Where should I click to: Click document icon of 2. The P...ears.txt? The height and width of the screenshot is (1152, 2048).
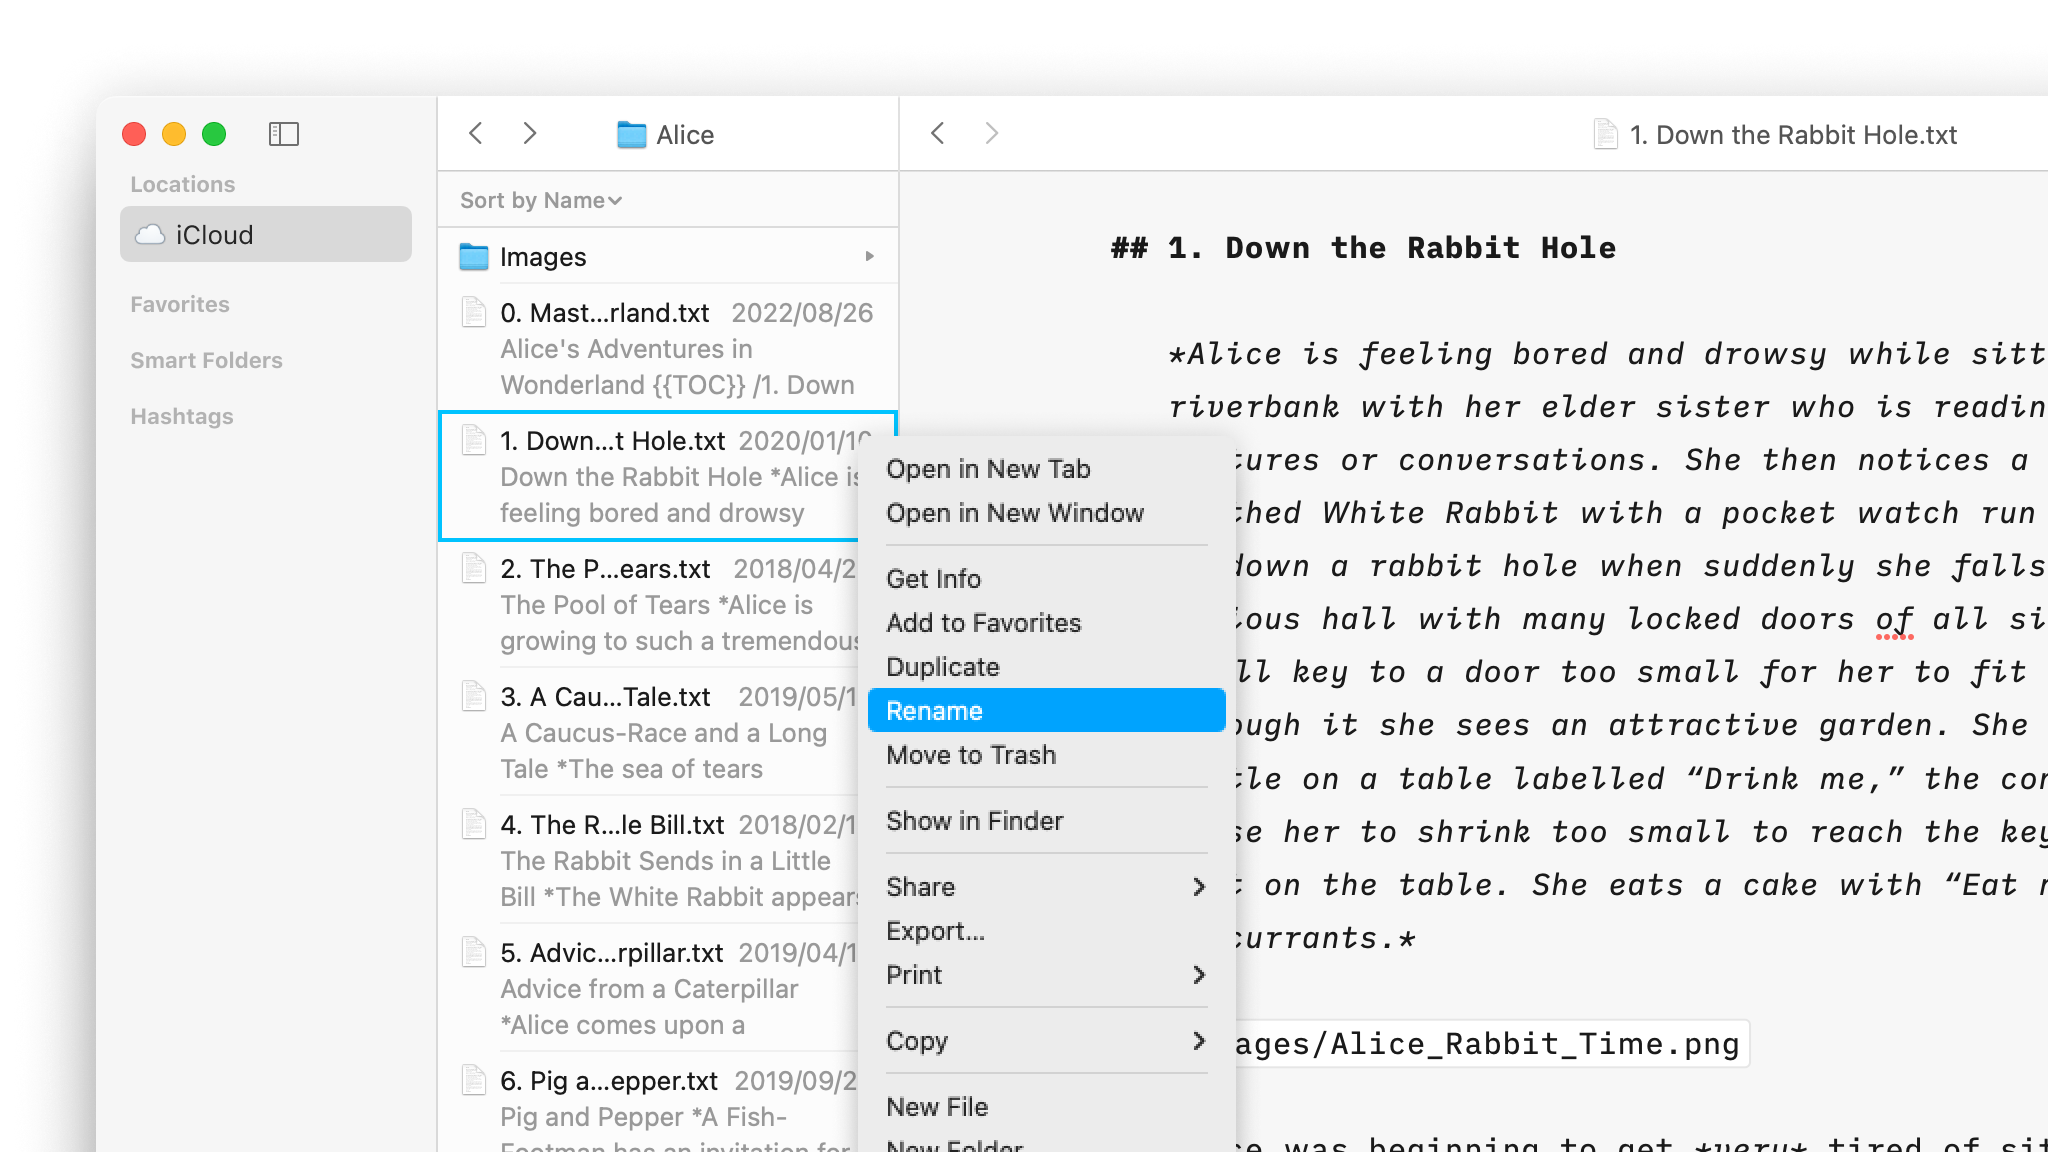point(473,568)
